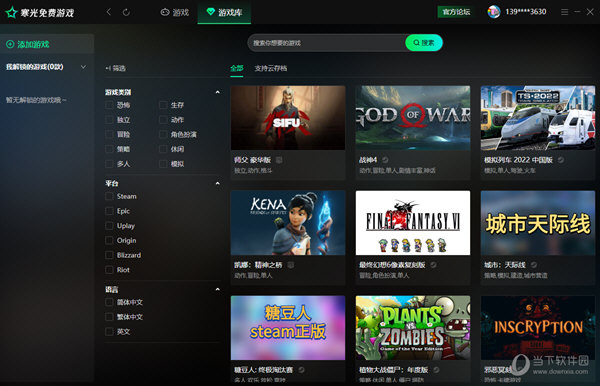The image size is (600, 386).
Task: Switch to the 游戏库 tab
Action: tap(224, 12)
